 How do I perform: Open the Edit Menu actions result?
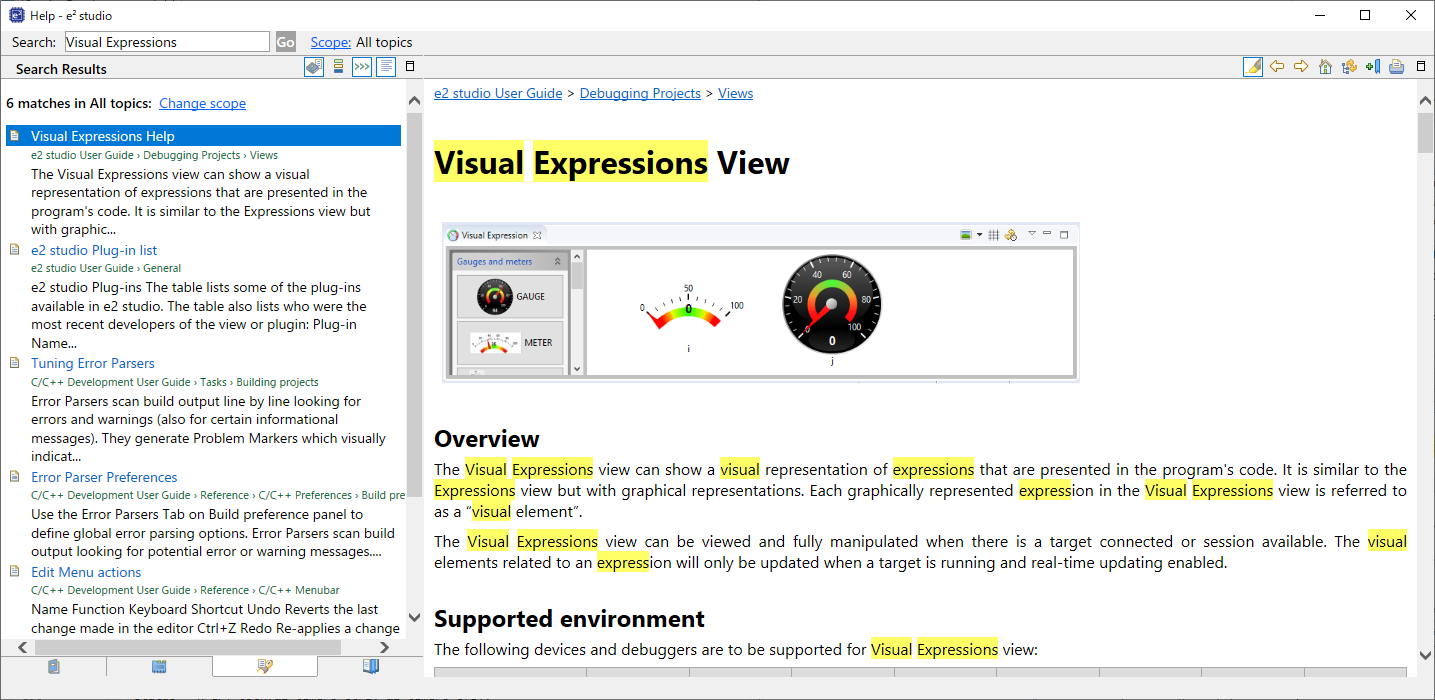click(x=86, y=572)
